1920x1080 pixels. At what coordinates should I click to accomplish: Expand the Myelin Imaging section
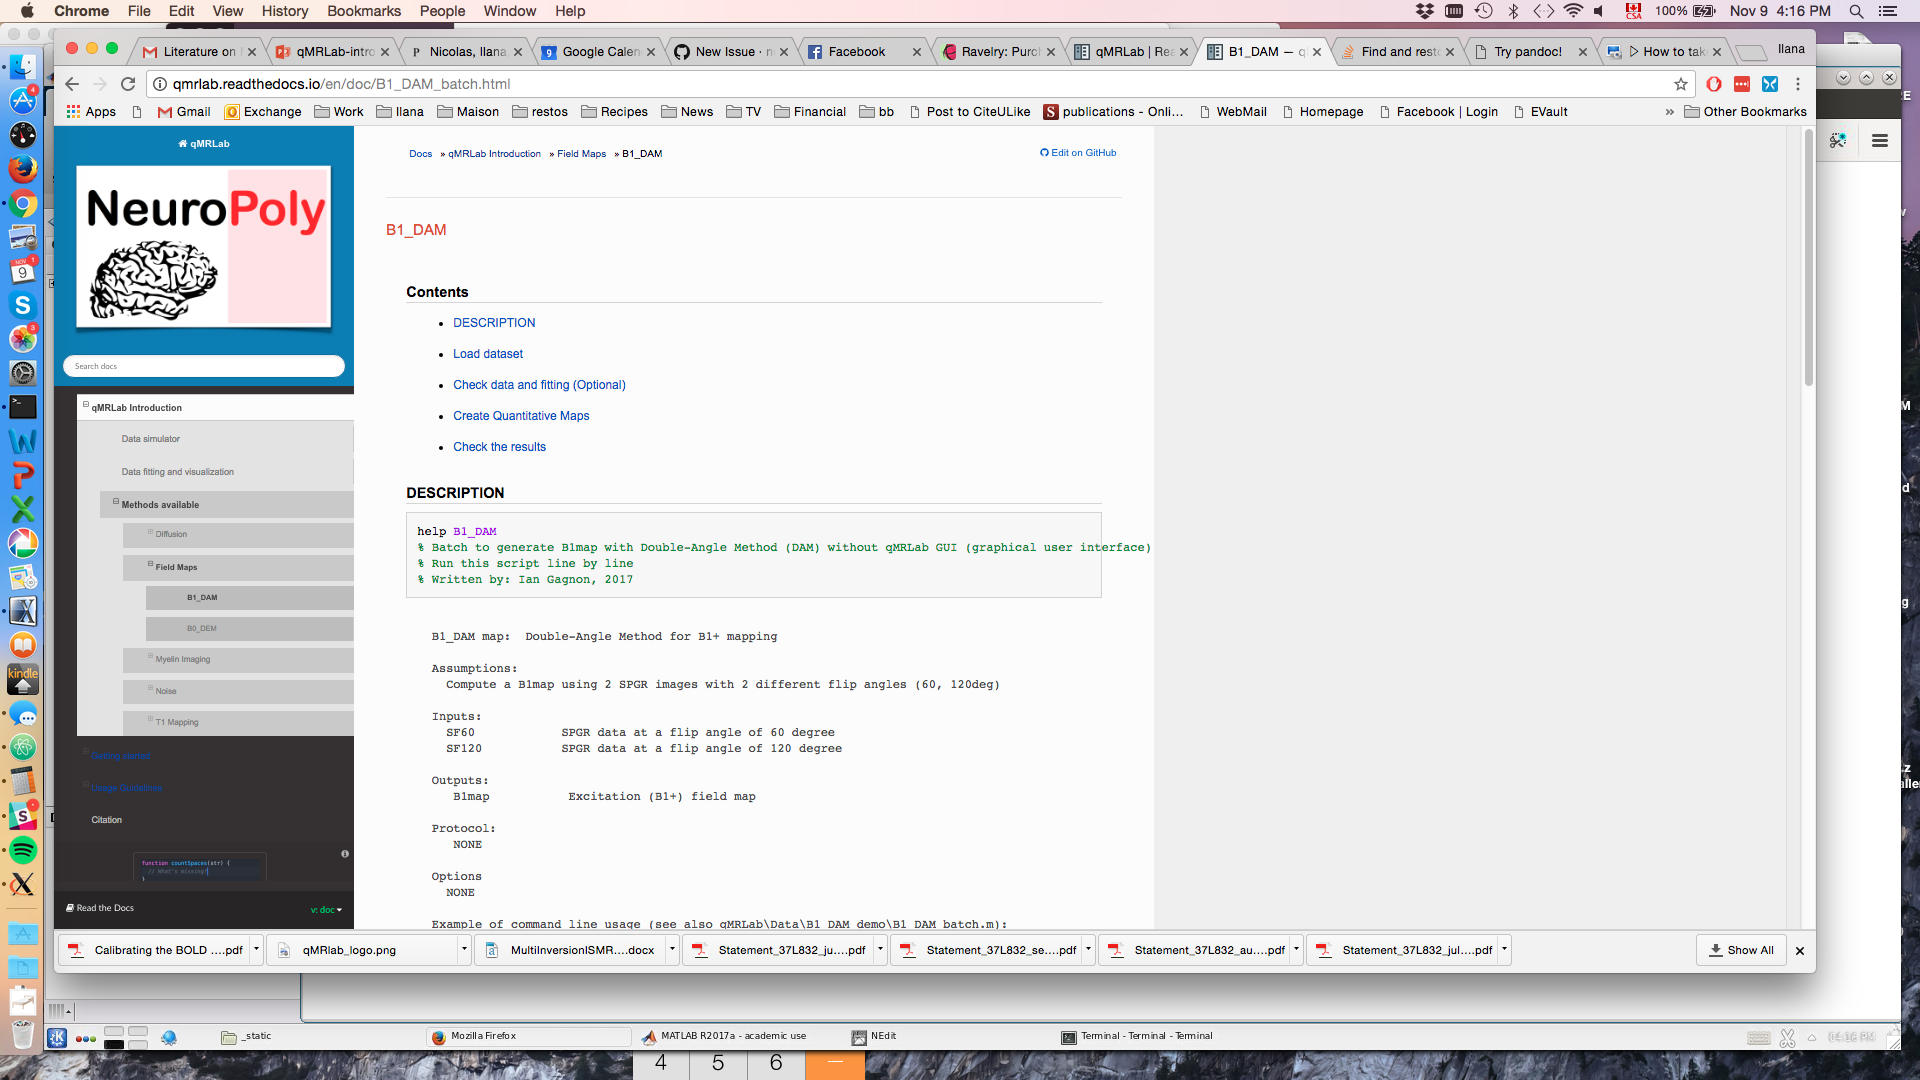(152, 656)
